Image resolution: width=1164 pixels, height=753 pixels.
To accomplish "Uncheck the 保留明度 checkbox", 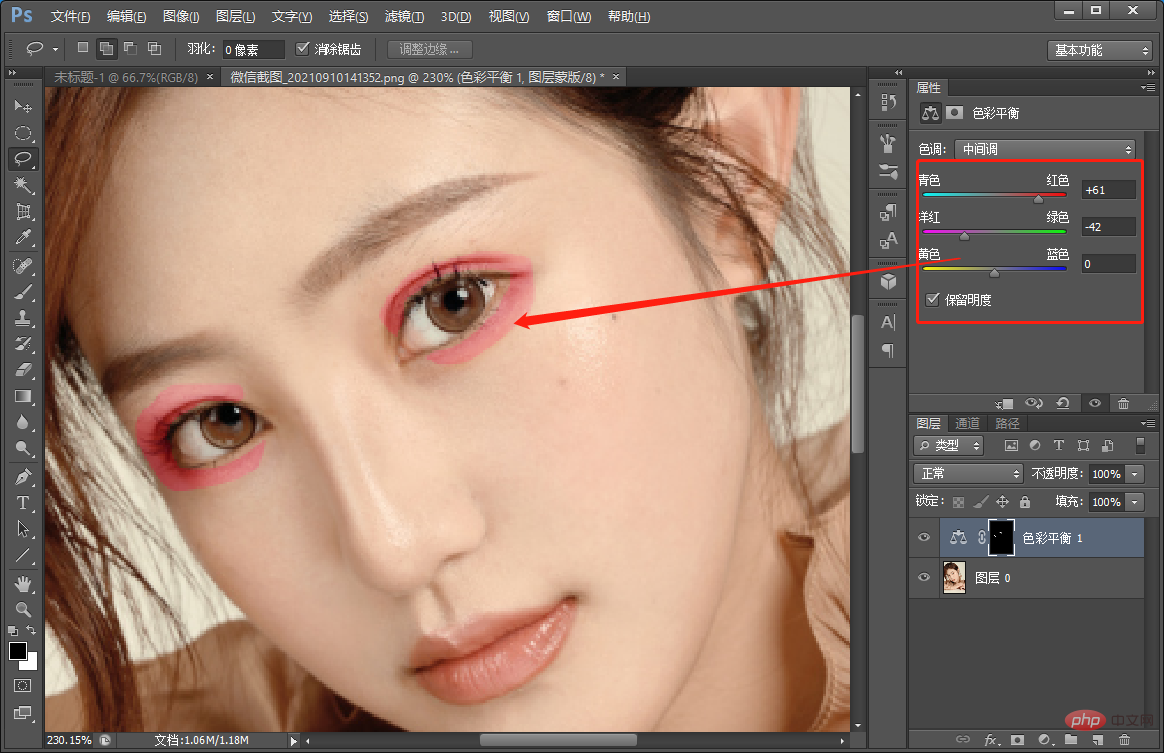I will [x=933, y=299].
